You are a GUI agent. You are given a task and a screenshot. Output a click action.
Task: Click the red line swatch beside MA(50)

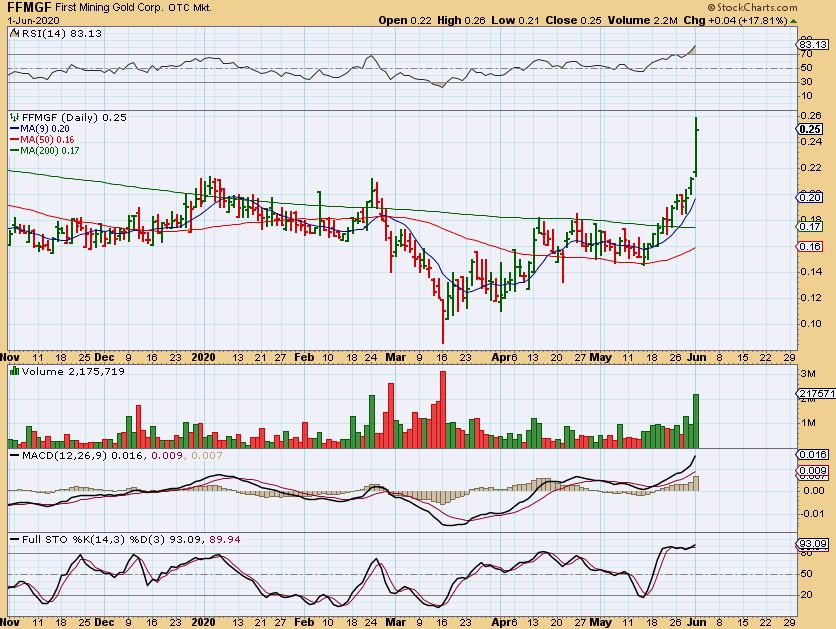click(14, 140)
